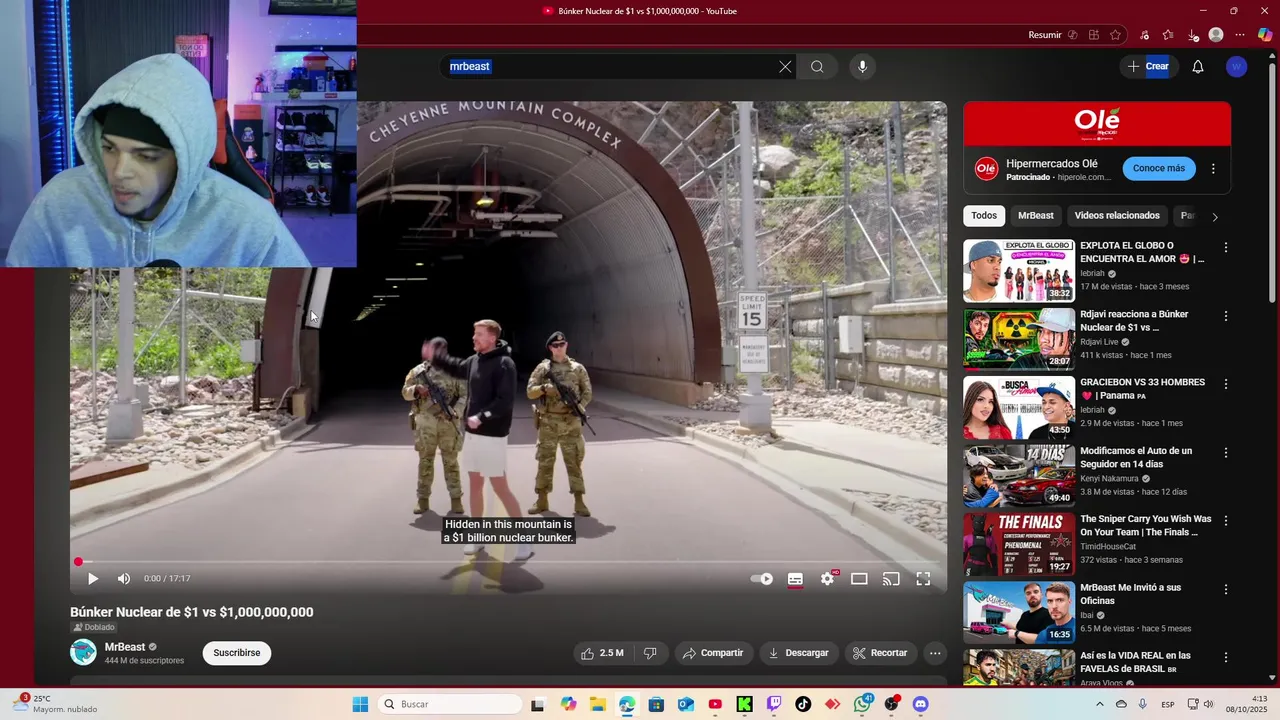This screenshot has width=1280, height=720.
Task: Open options menu for Hipermercados Olé ad
Action: [1213, 169]
